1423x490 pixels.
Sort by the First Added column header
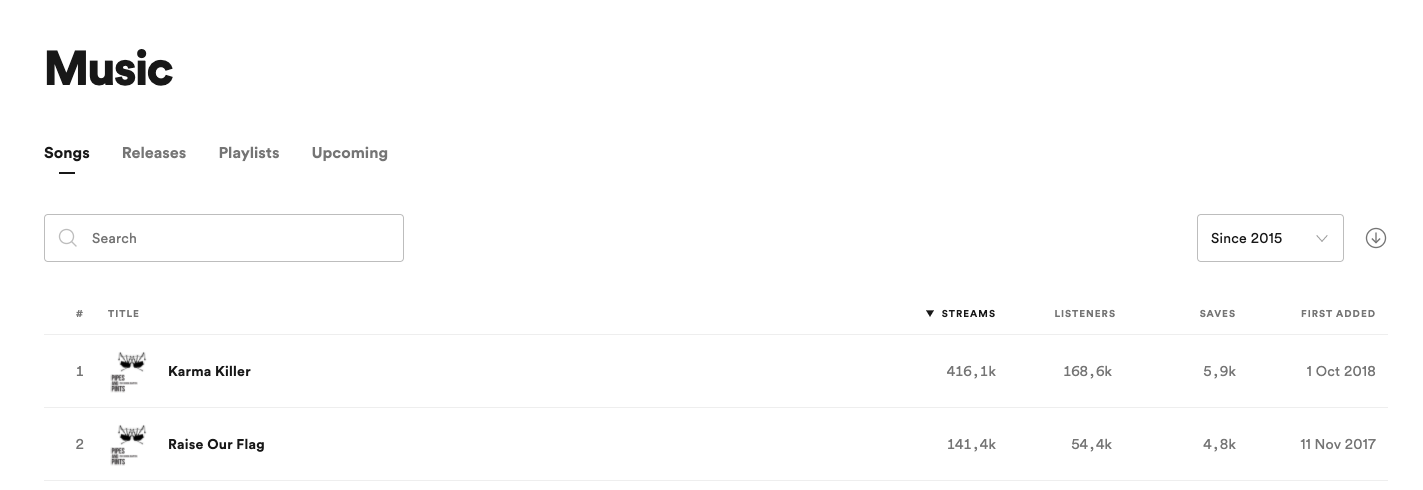[1338, 314]
